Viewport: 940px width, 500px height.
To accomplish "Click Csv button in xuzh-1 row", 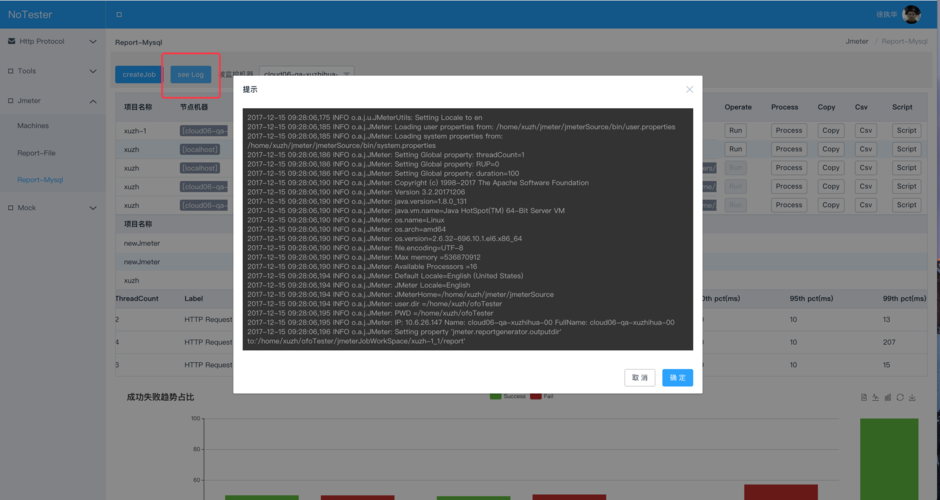I will 866,130.
